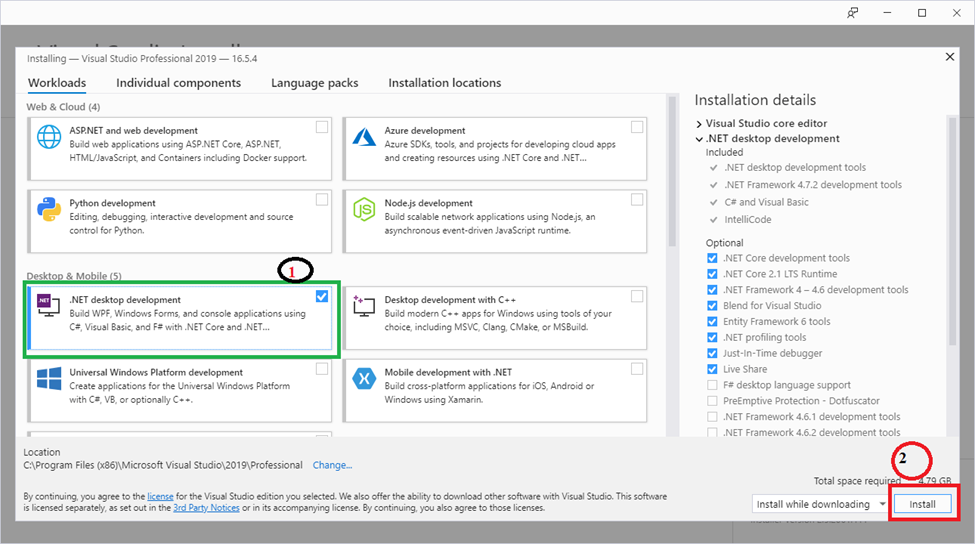This screenshot has height=544, width=975.
Task: Click the Xamarin mobile development icon
Action: point(364,378)
